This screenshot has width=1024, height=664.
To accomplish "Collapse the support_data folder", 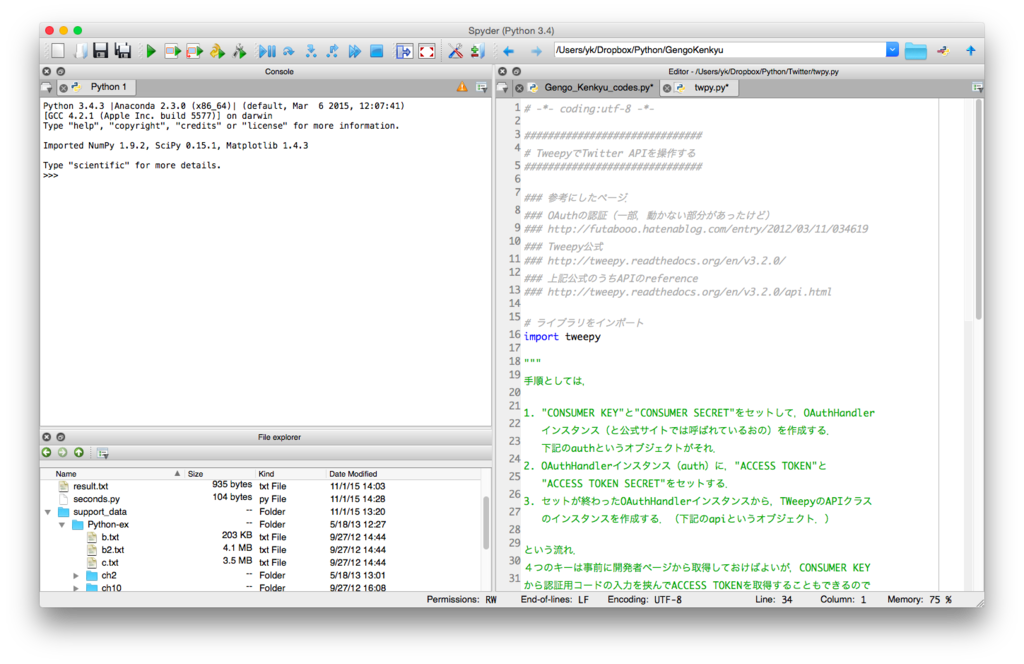I will pos(48,512).
